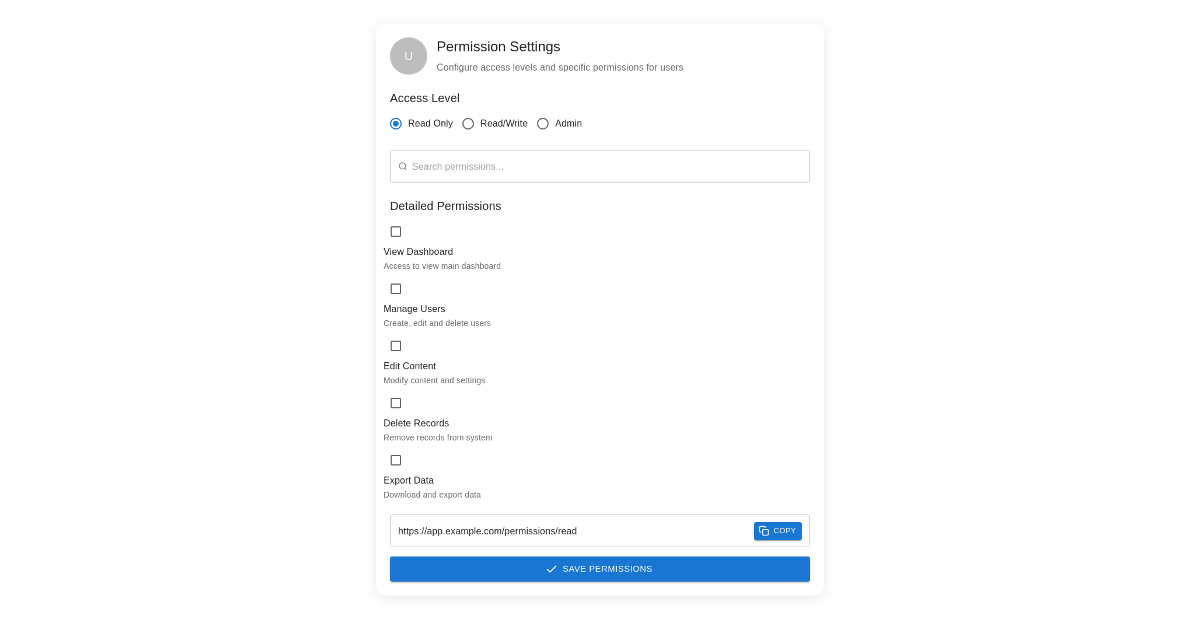Click the Detailed Permissions heading

[x=445, y=206]
